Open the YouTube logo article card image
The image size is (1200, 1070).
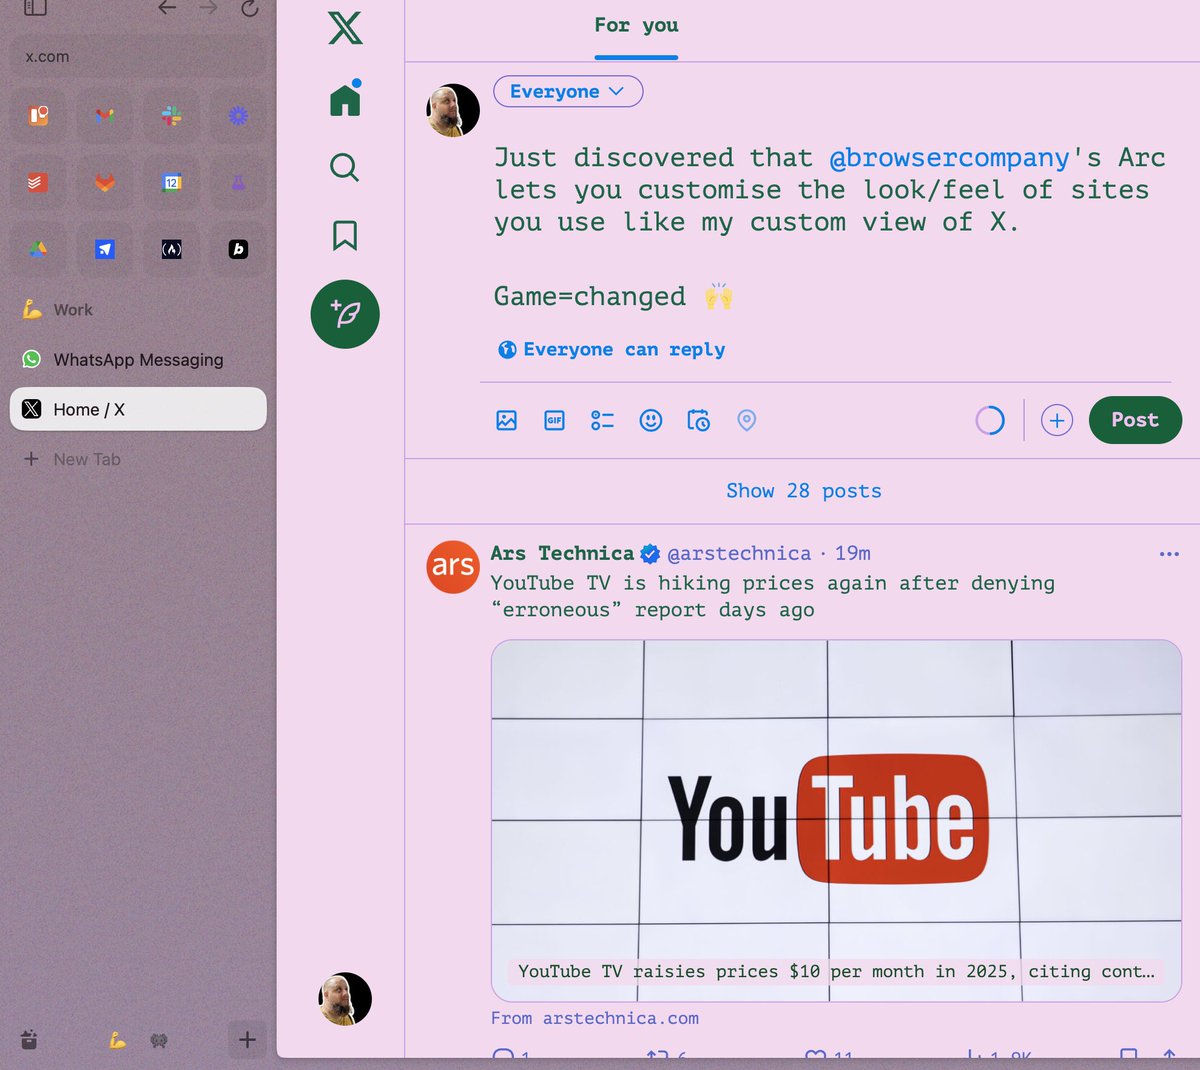coord(836,820)
